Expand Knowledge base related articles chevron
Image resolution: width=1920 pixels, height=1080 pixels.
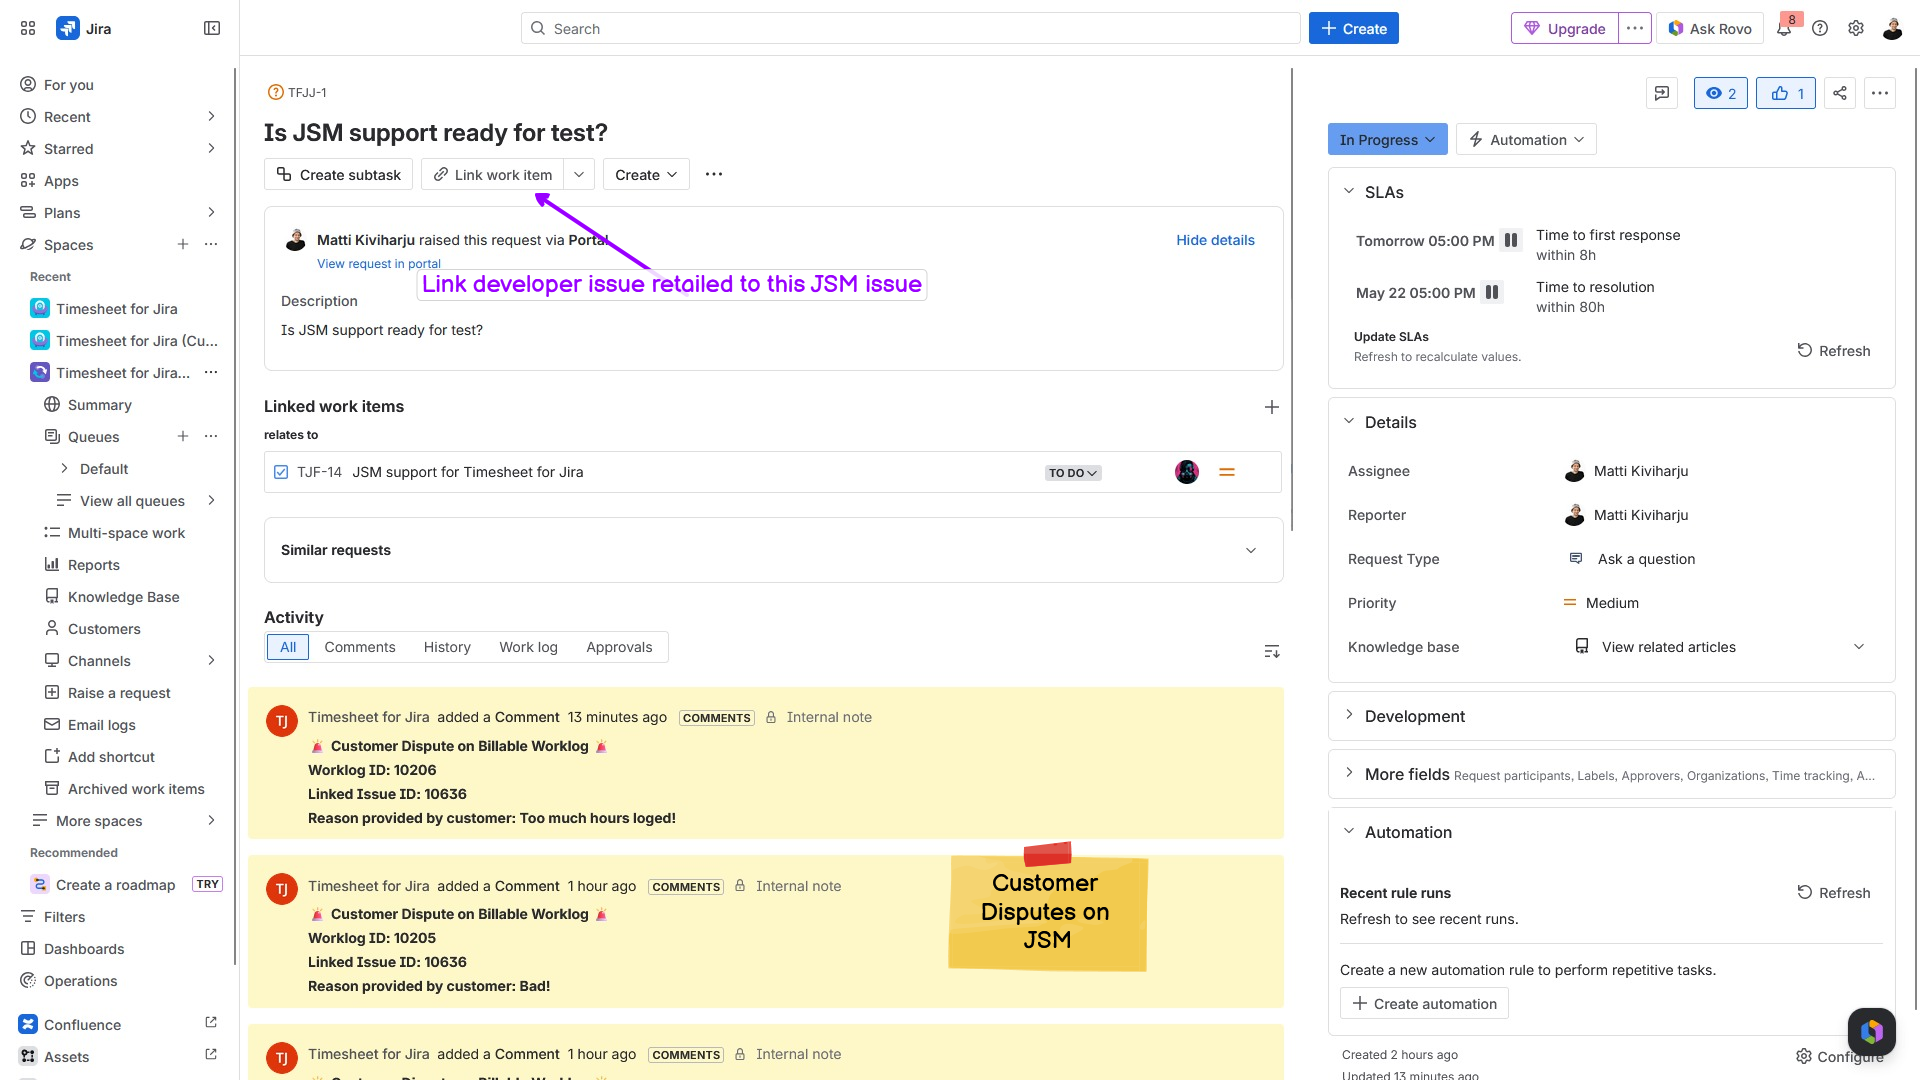1859,646
